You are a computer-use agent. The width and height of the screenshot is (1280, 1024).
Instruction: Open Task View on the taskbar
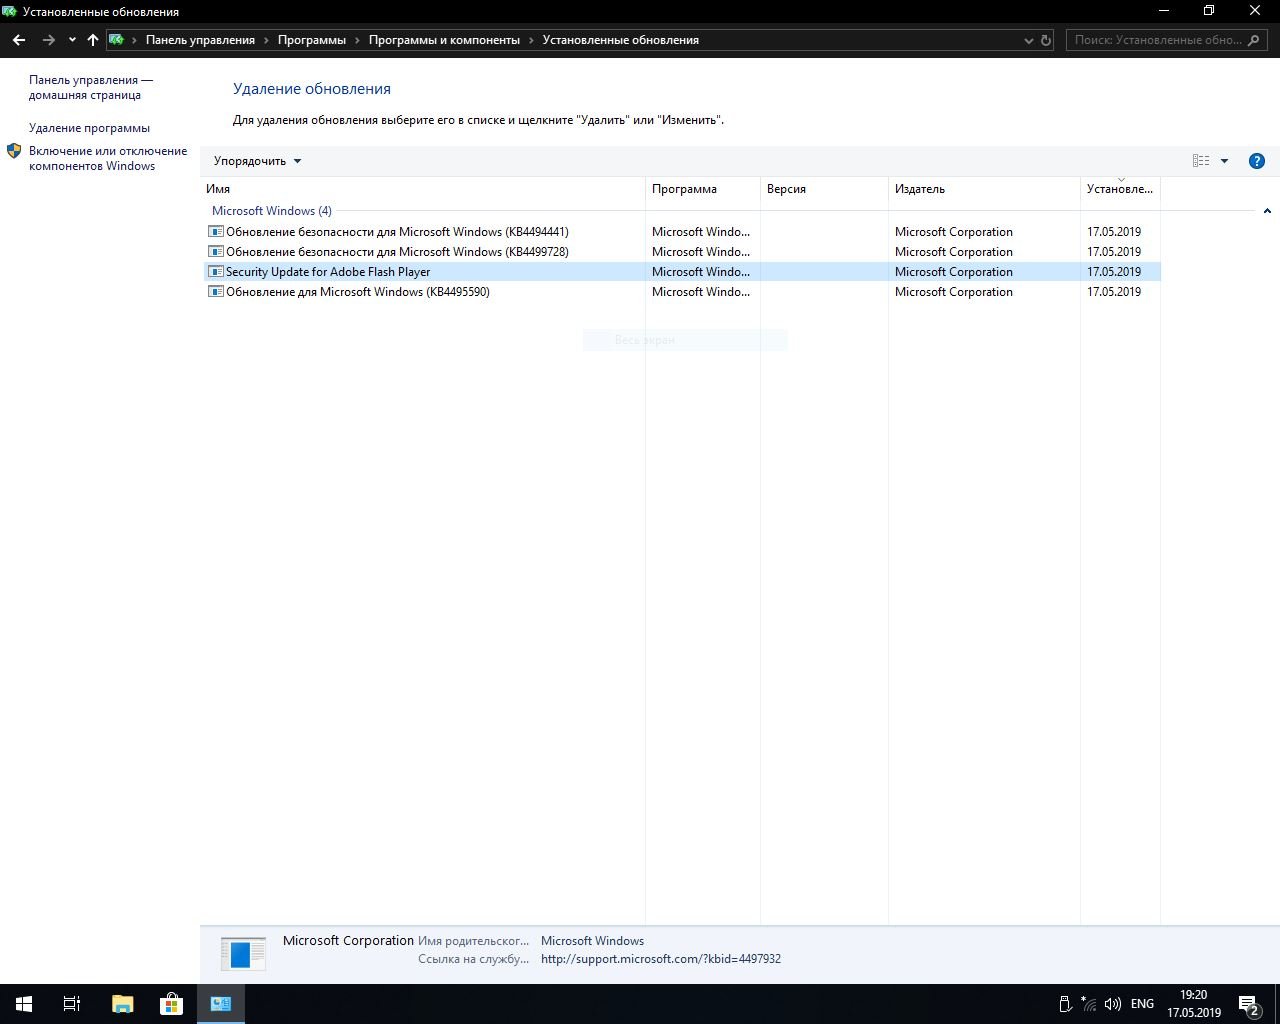72,1004
